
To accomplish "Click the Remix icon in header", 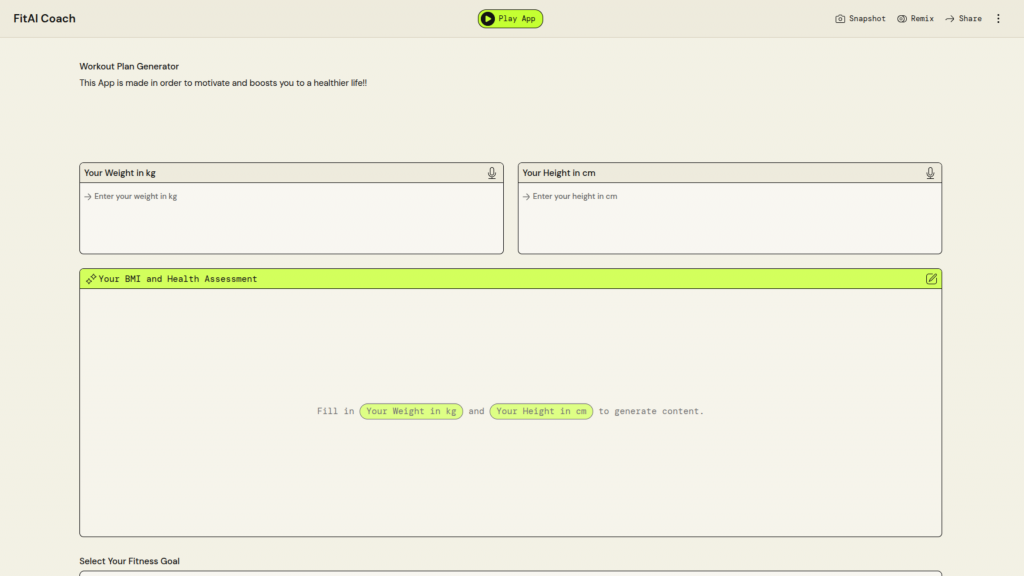I will coord(902,19).
